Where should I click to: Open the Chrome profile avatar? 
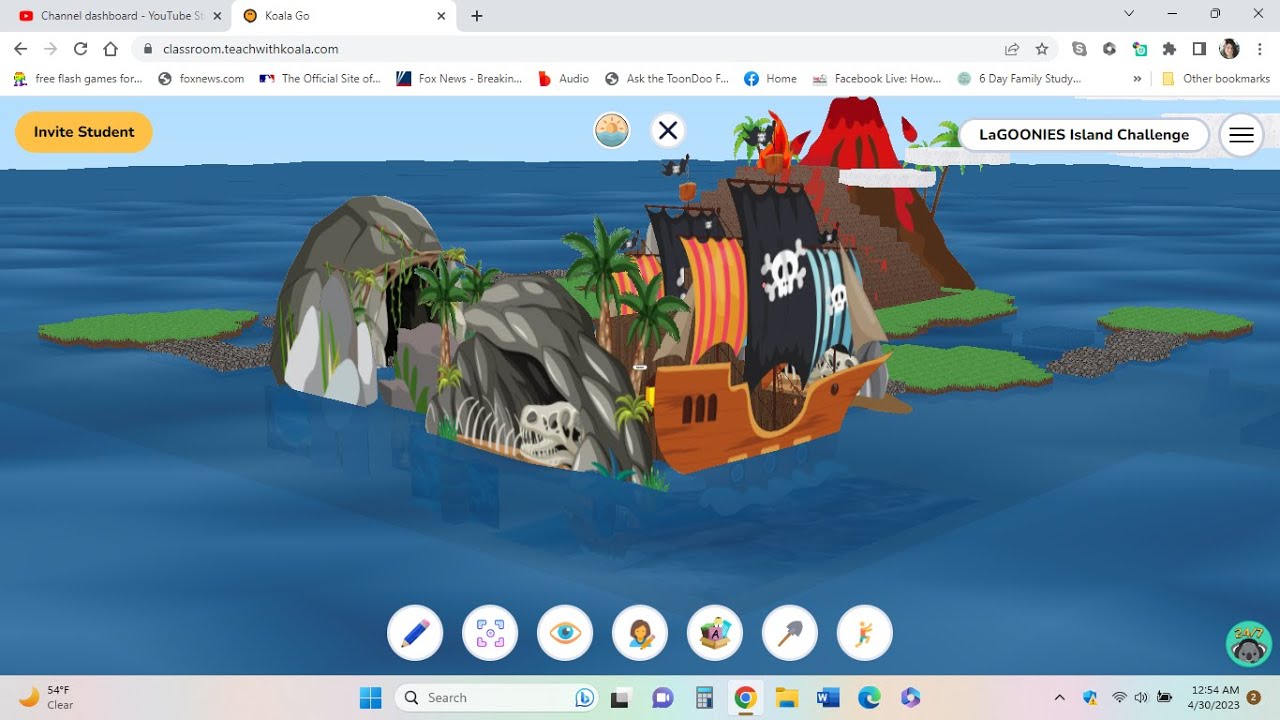(1229, 49)
